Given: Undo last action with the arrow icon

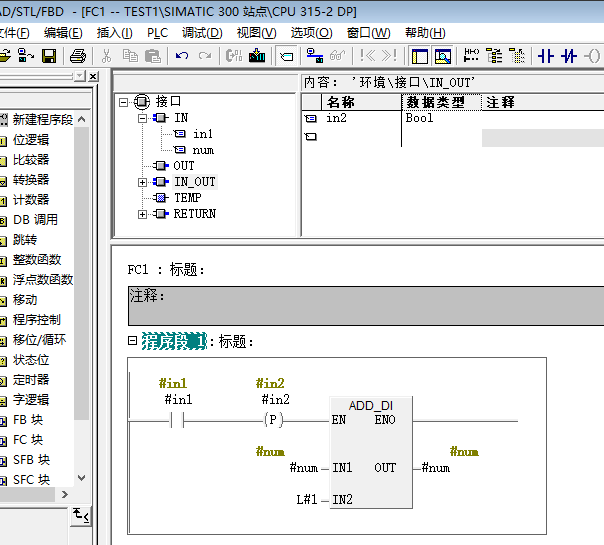Looking at the screenshot, I should click(182, 56).
